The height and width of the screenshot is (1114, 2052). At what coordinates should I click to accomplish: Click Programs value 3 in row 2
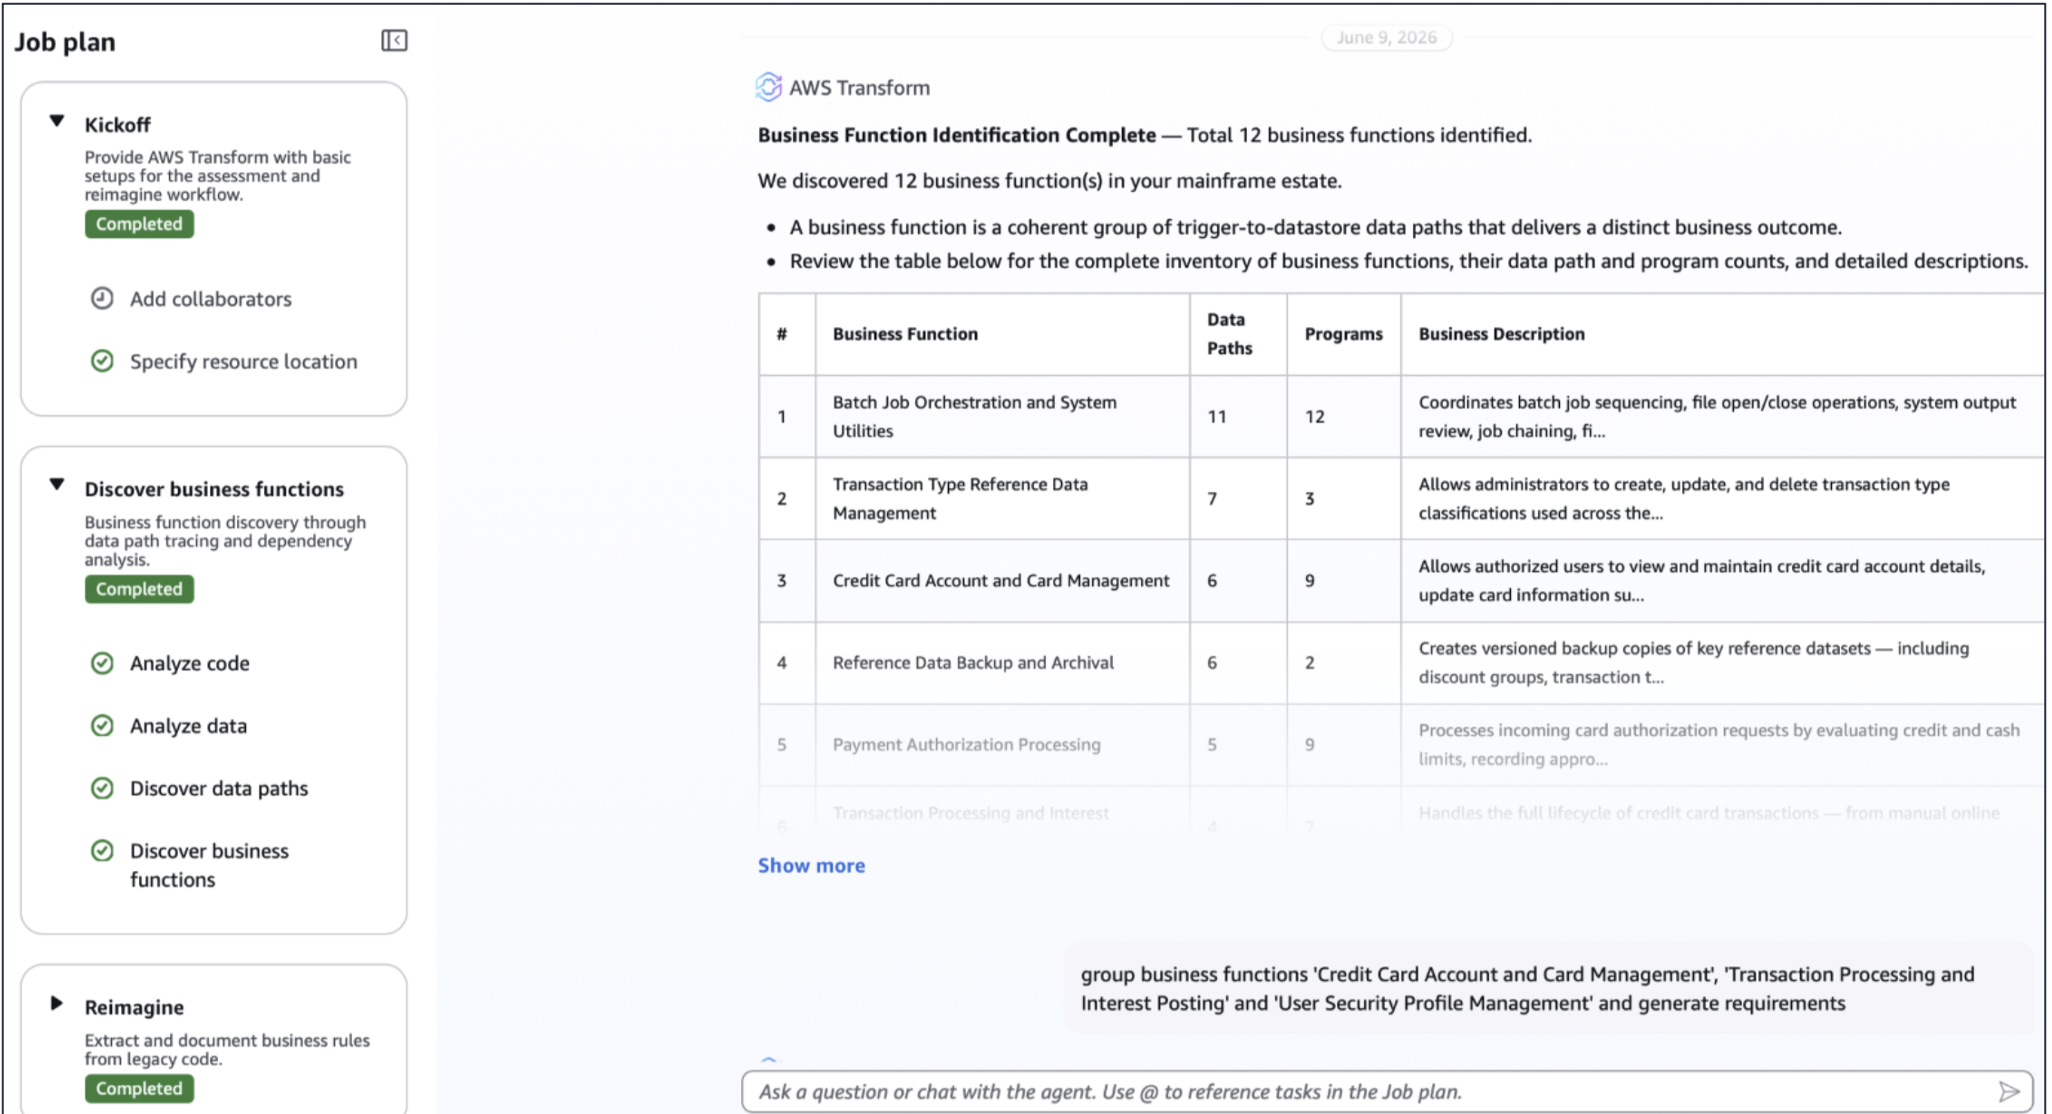click(x=1309, y=498)
